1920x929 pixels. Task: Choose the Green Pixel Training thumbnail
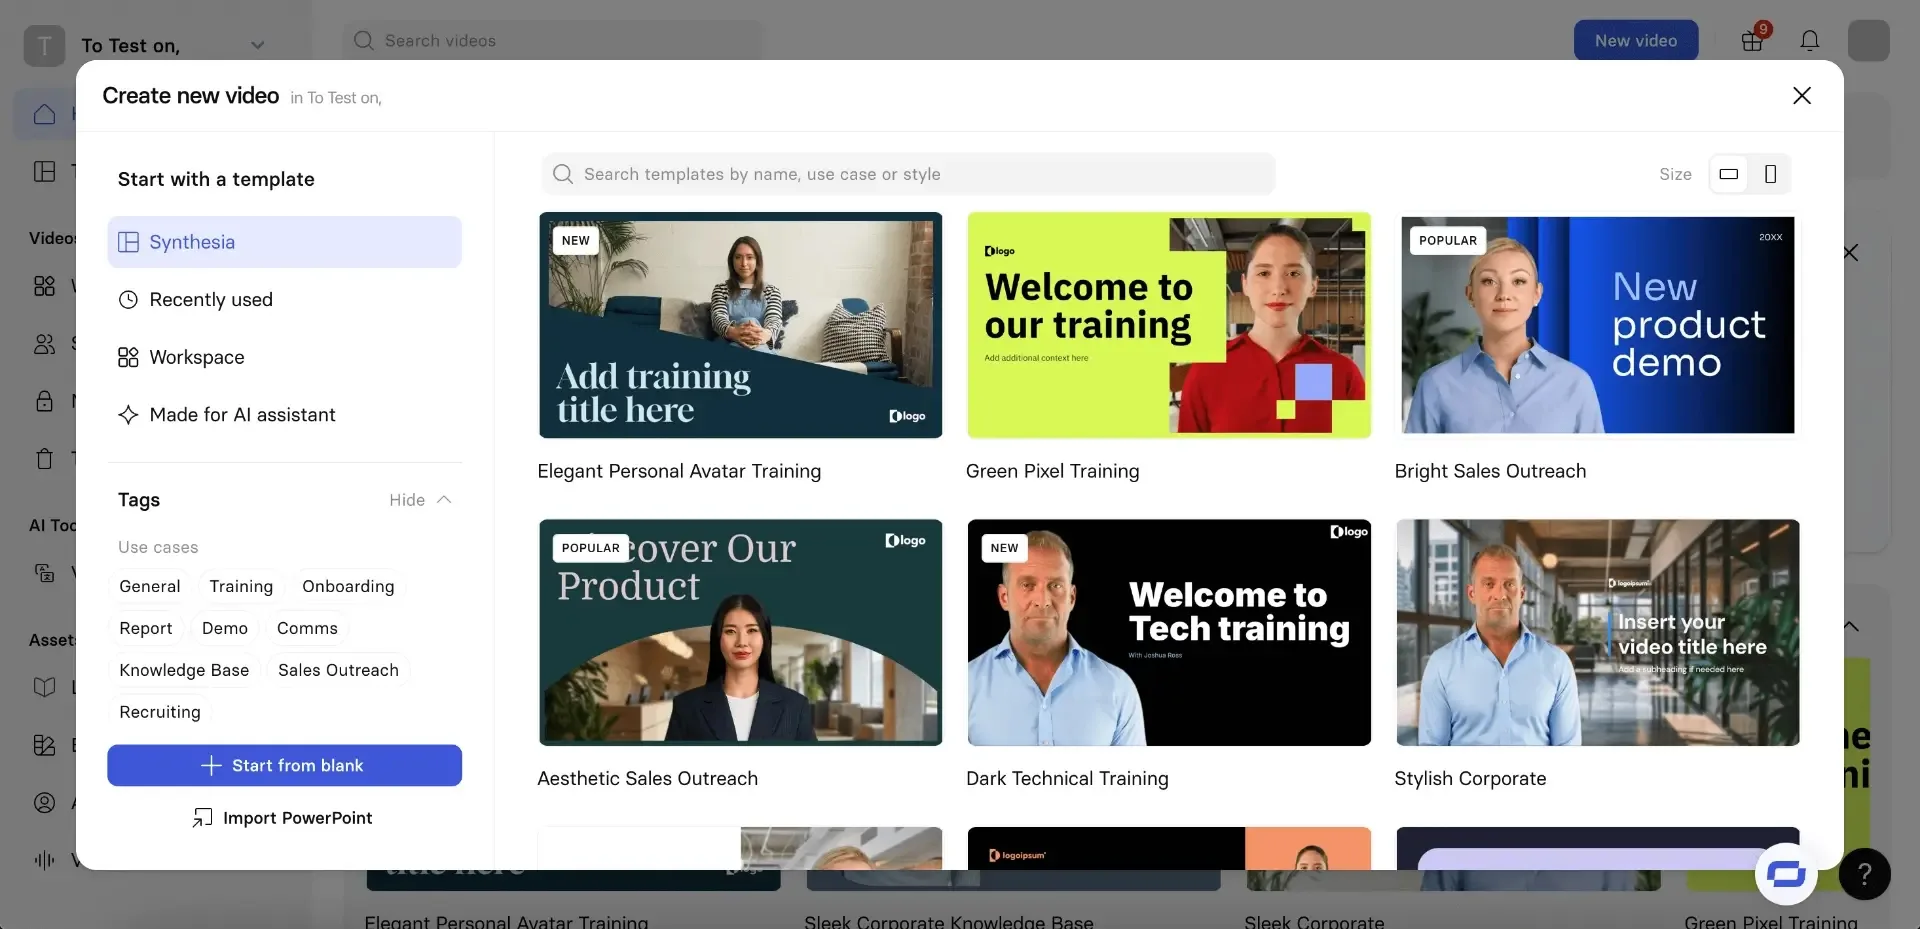[1169, 325]
